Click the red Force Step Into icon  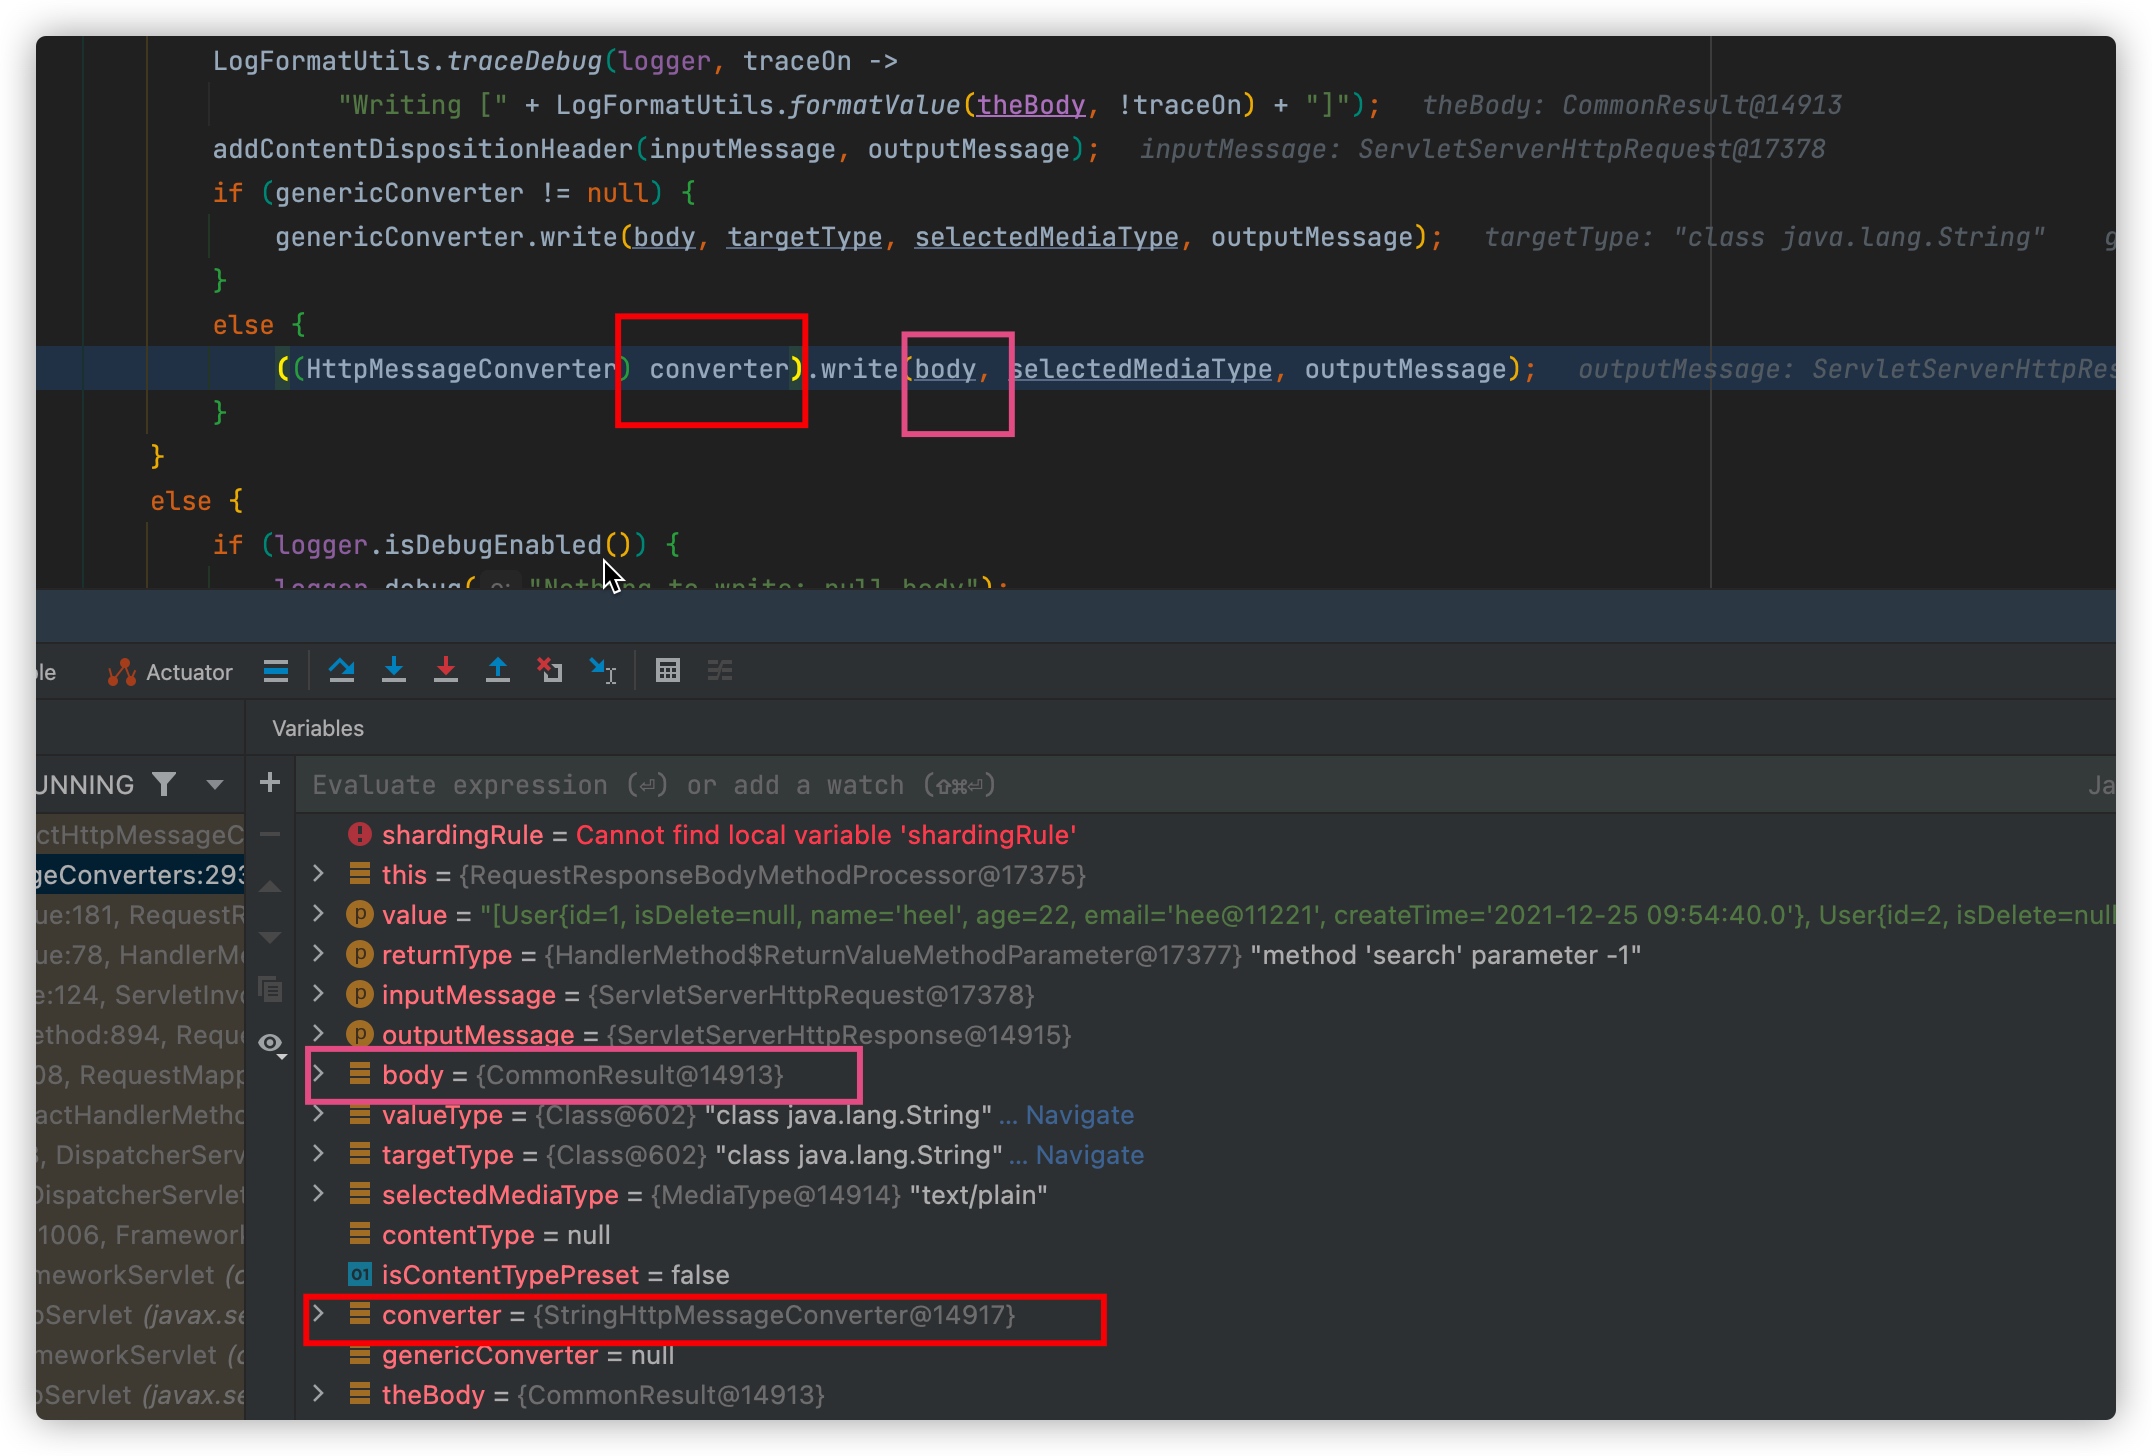coord(446,670)
